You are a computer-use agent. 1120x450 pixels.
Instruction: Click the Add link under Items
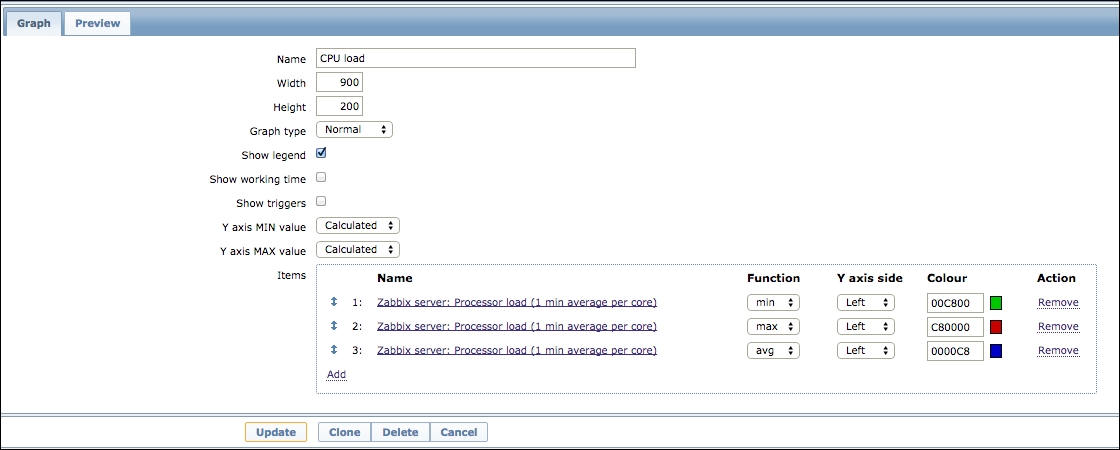[336, 374]
